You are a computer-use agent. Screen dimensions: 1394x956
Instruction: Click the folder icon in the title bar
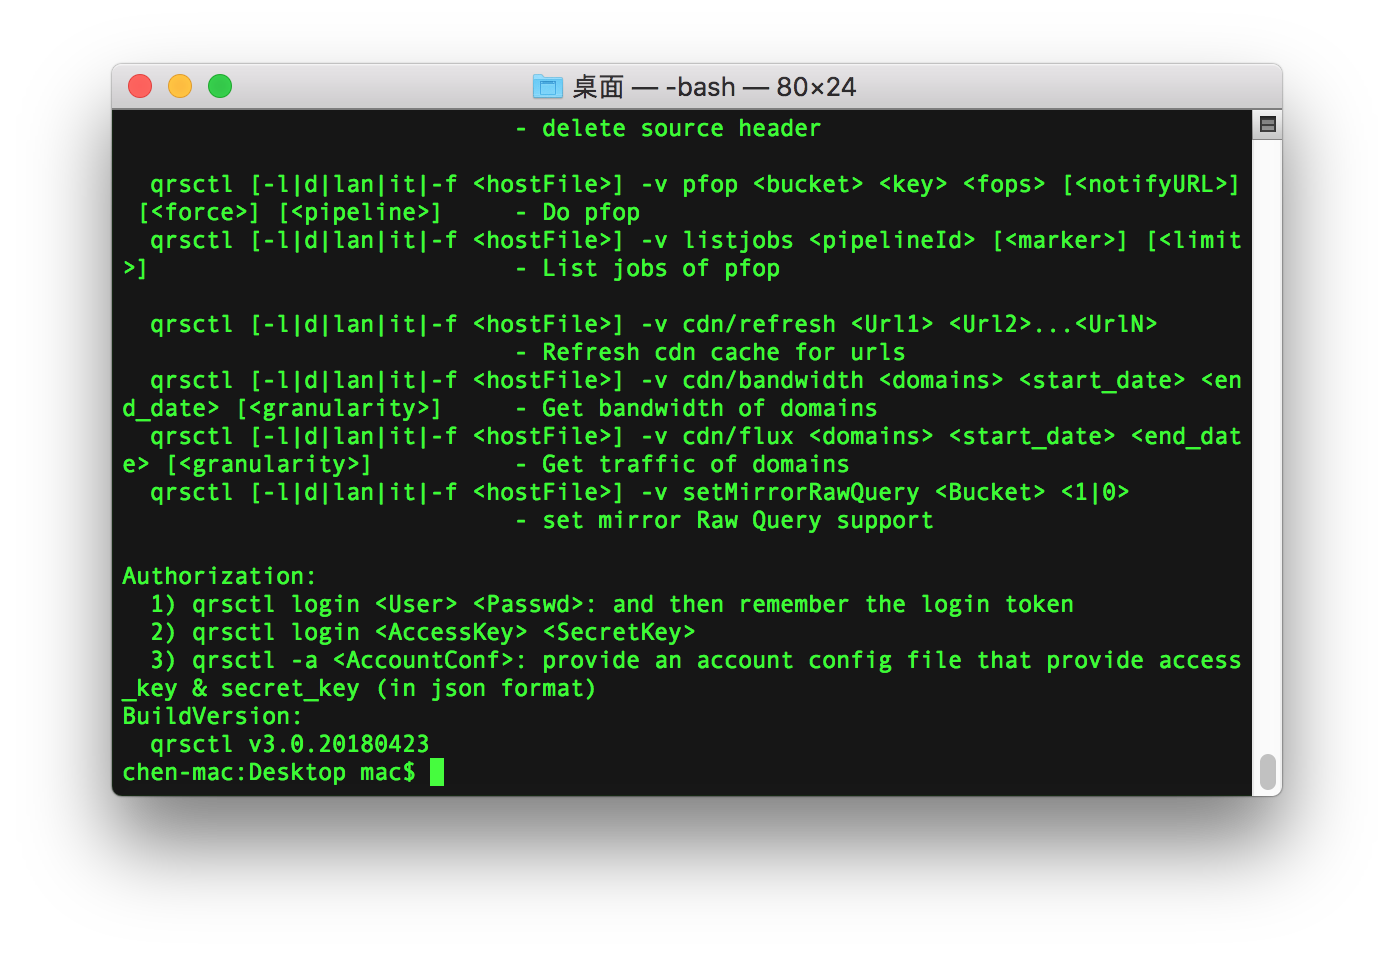[x=547, y=87]
